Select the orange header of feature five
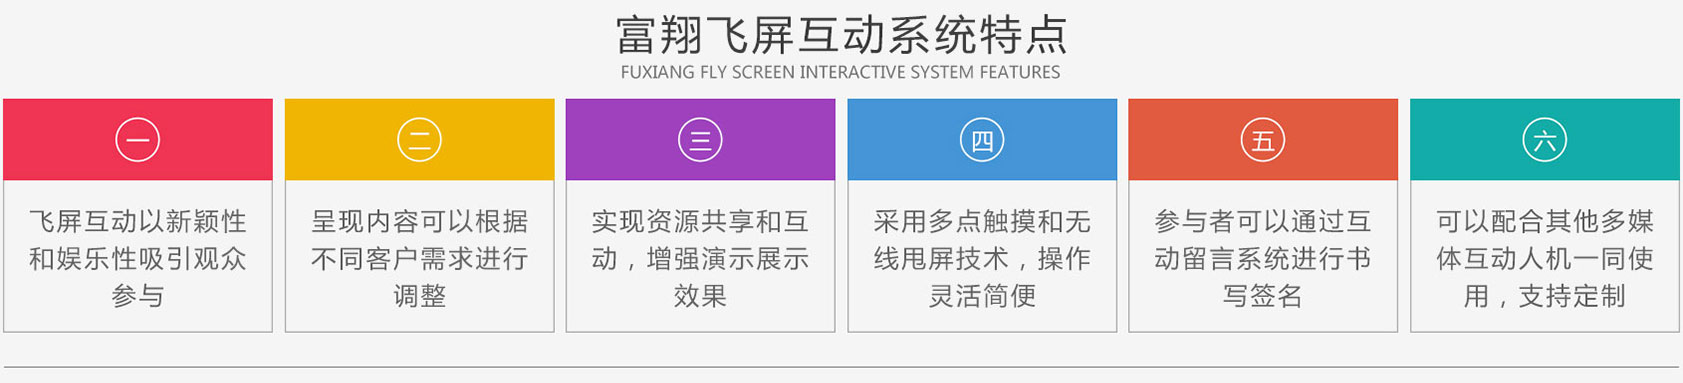This screenshot has height=383, width=1683. 1263,139
